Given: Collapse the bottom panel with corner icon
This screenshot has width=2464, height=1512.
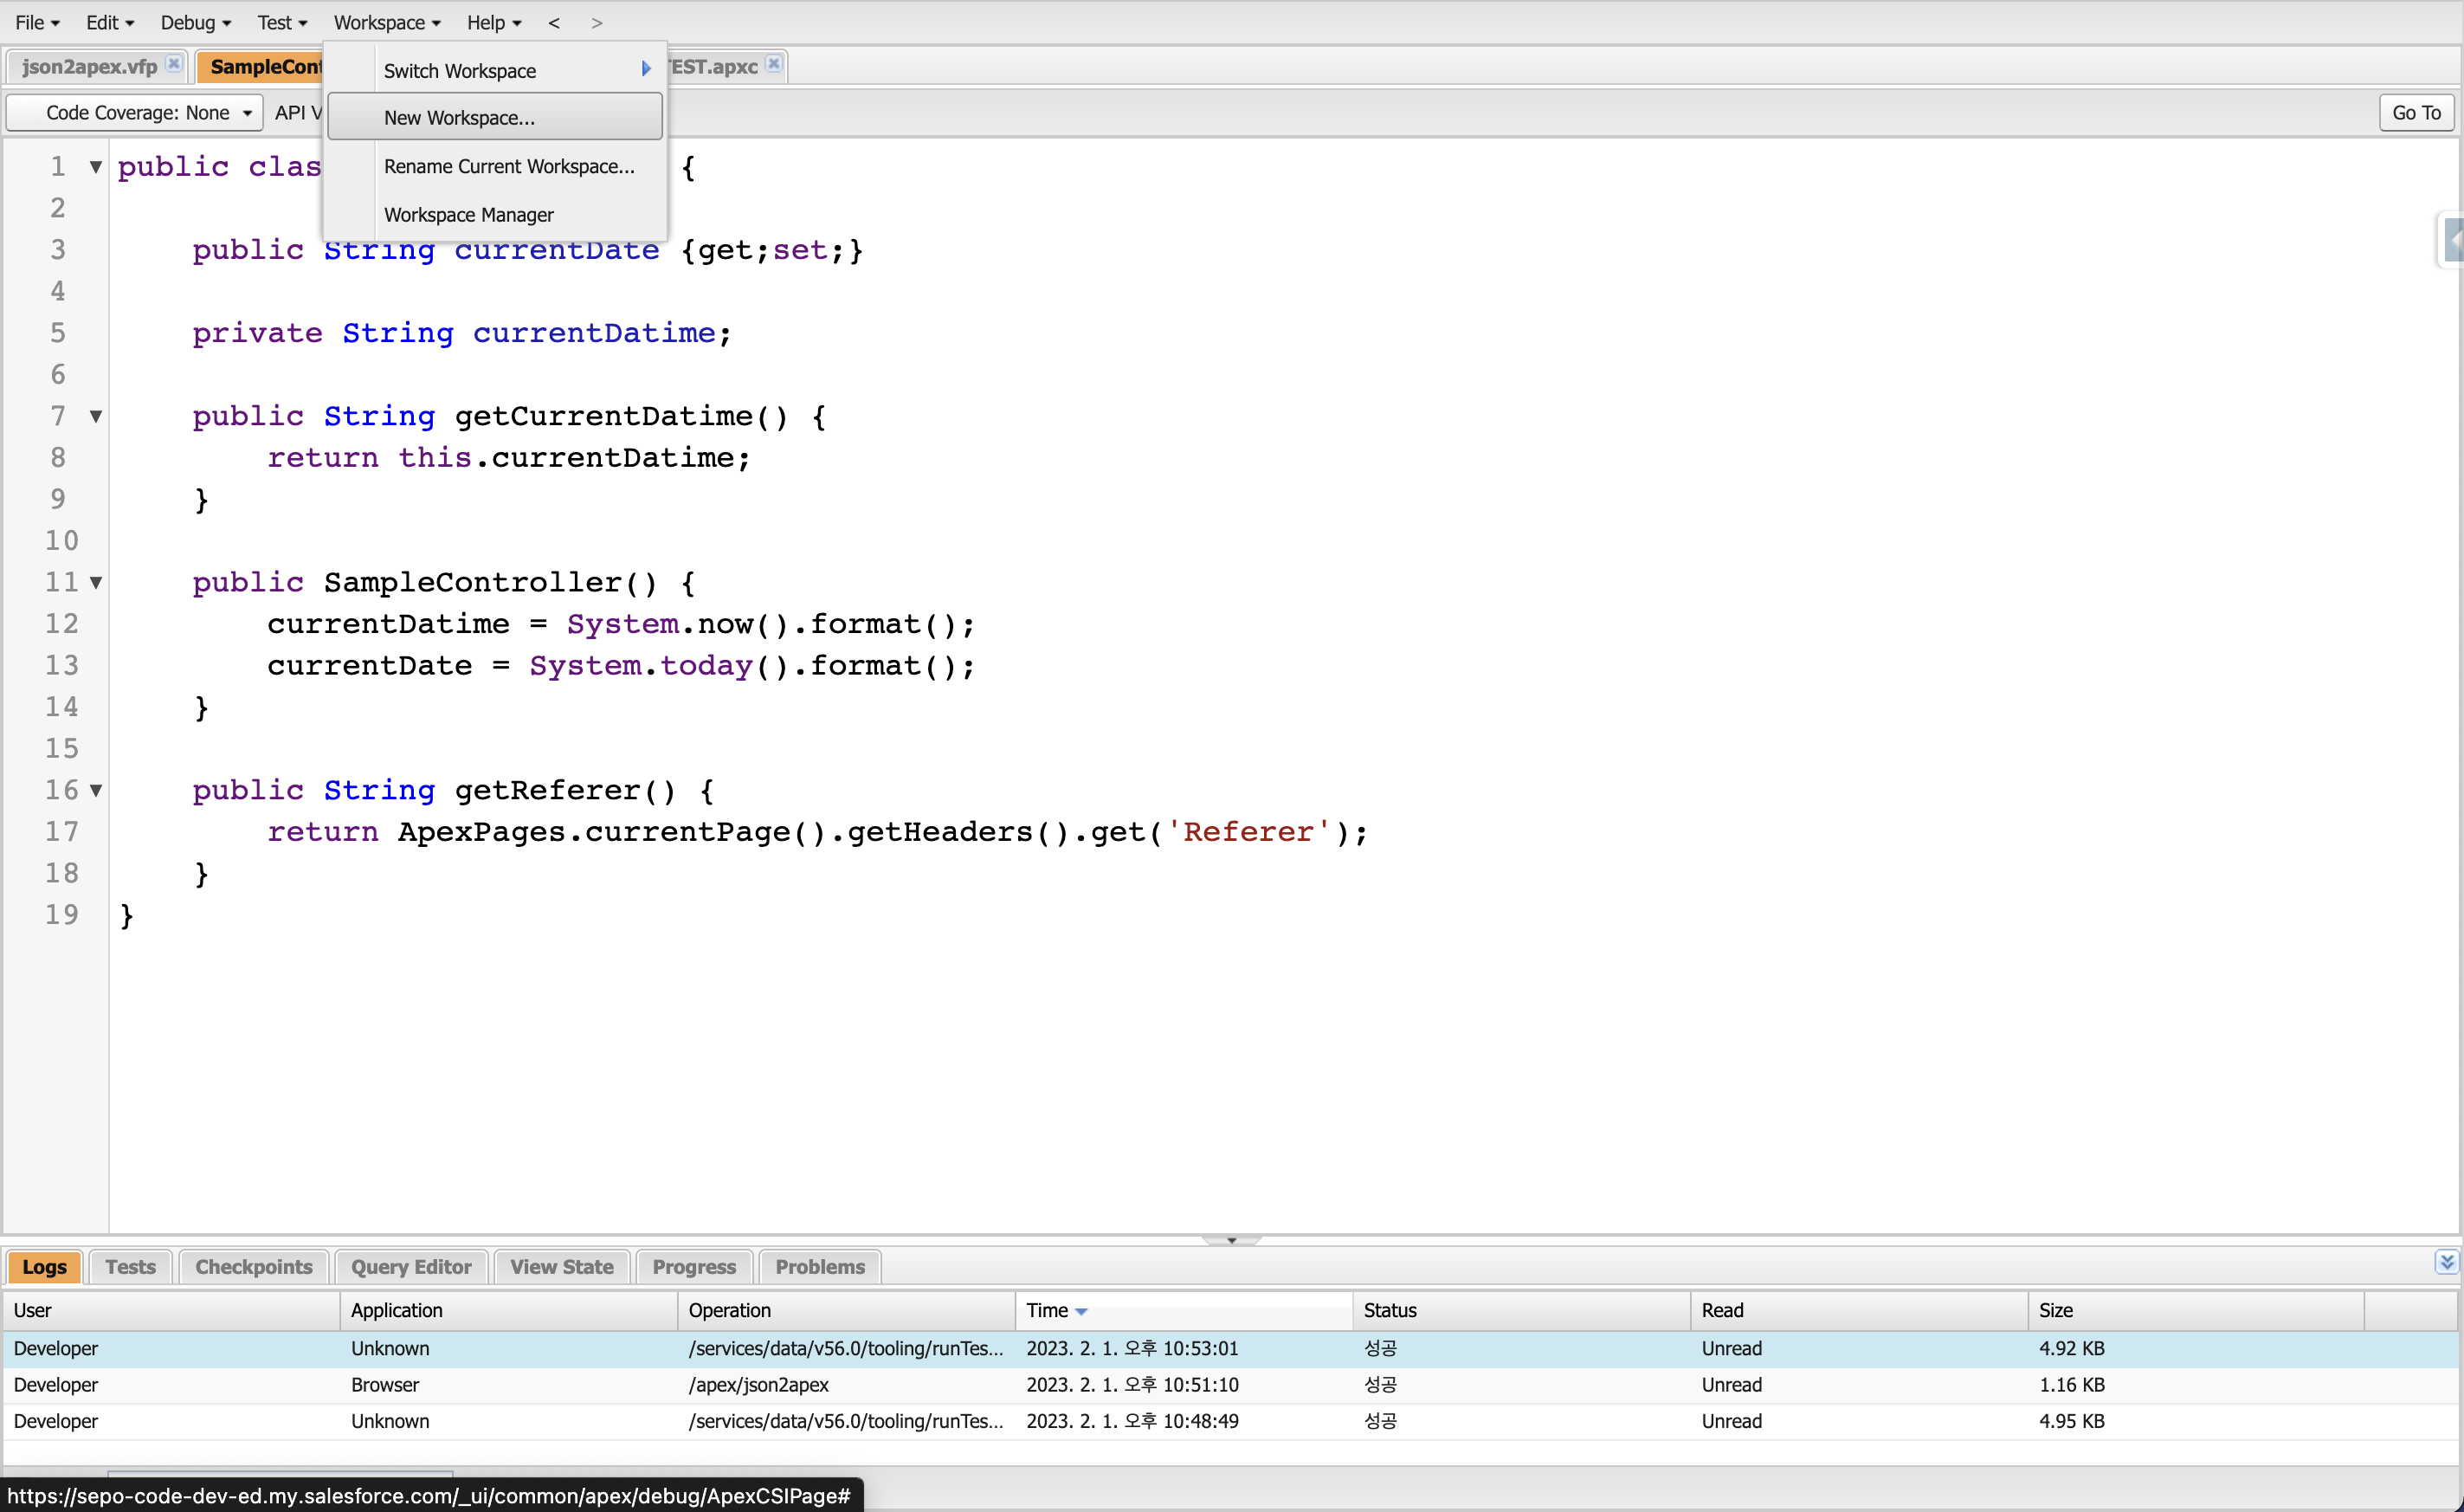Looking at the screenshot, I should pyautogui.click(x=2445, y=1262).
